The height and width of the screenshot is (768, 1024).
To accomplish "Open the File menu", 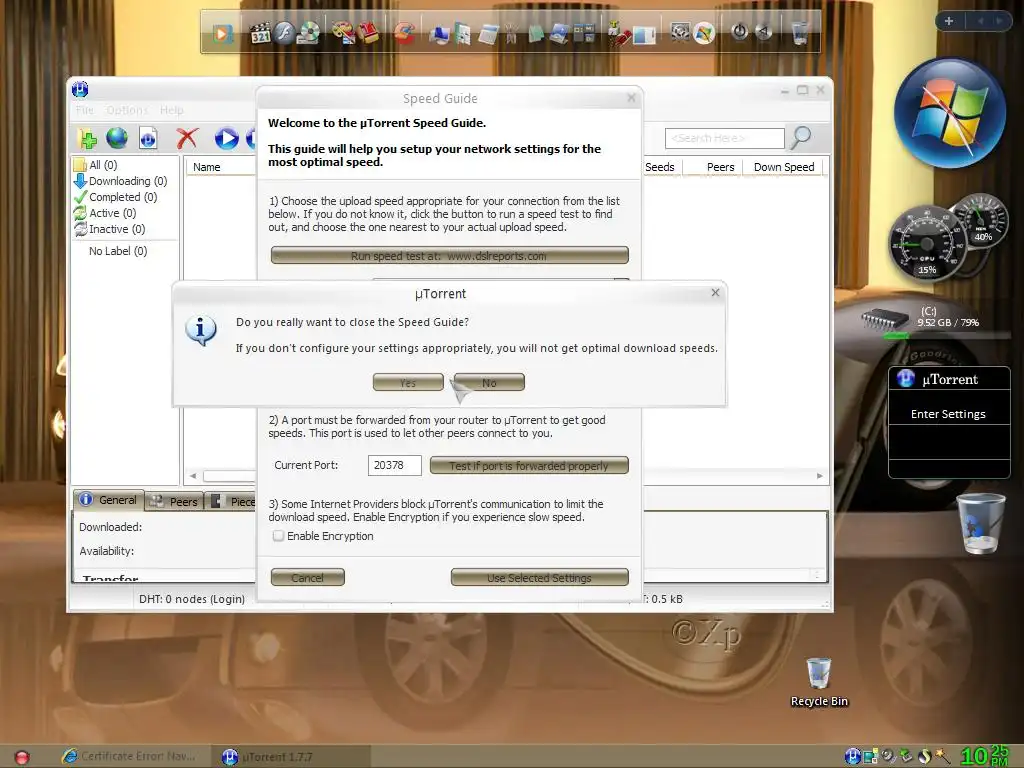I will point(85,110).
